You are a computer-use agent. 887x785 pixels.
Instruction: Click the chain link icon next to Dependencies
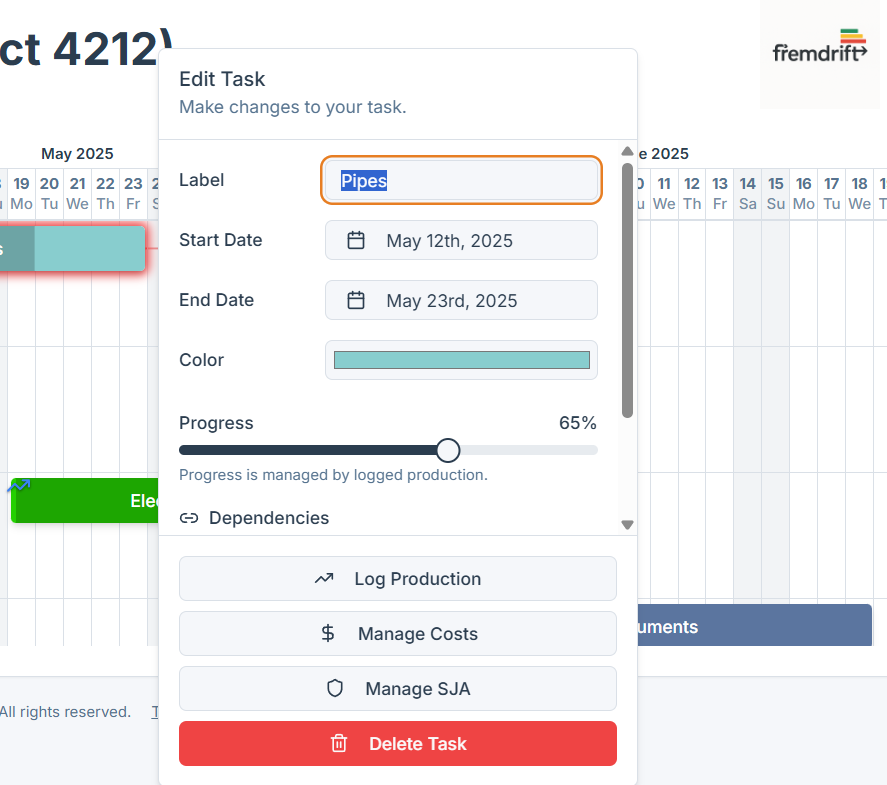[189, 518]
